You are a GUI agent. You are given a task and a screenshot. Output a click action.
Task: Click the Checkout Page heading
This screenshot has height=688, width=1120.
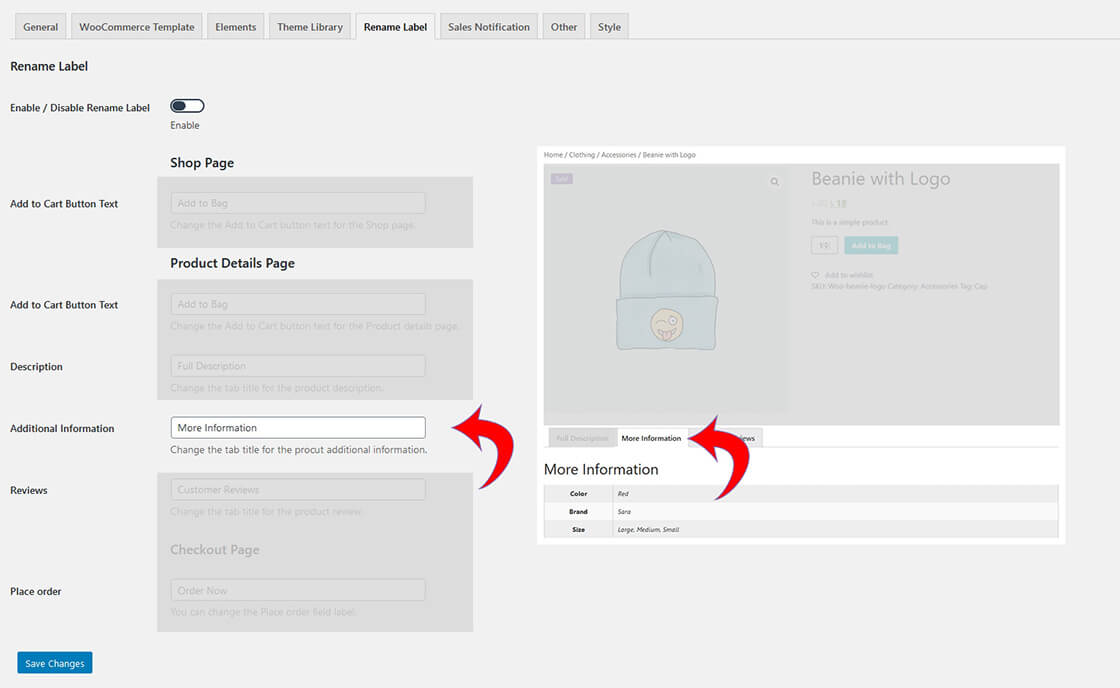tap(214, 549)
